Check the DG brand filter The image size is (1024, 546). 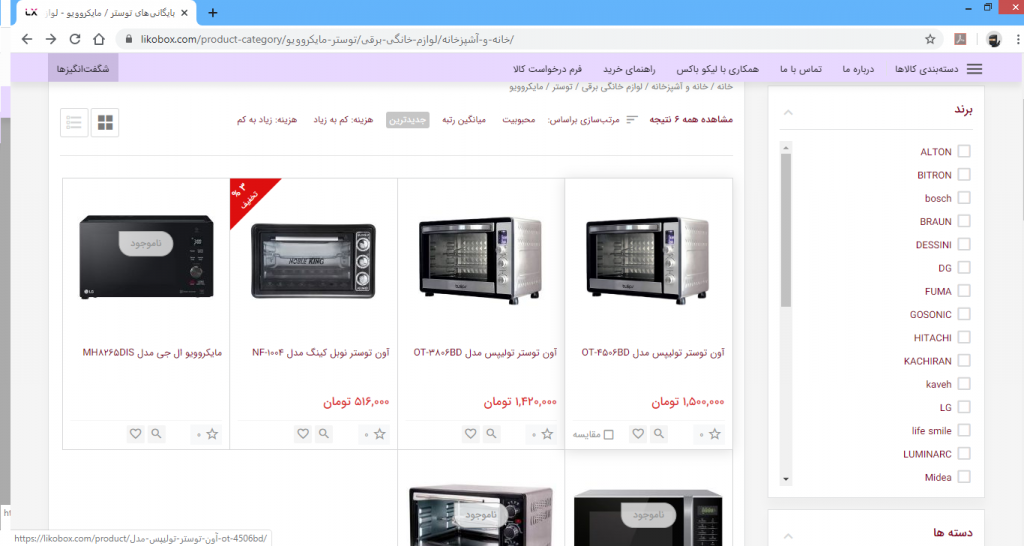pyautogui.click(x=964, y=268)
